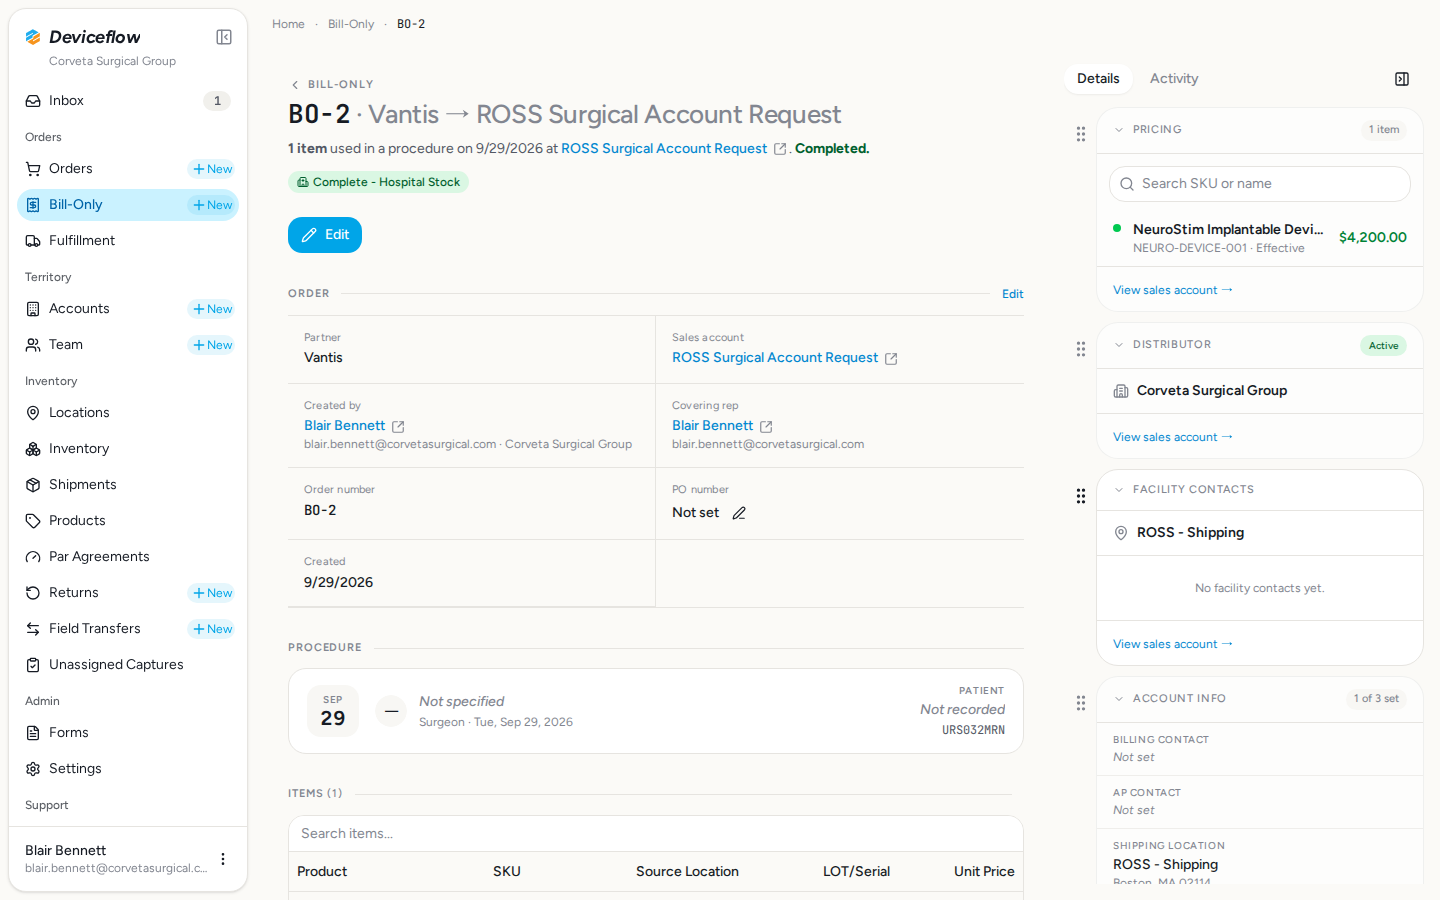The height and width of the screenshot is (900, 1440).
Task: Open user menu dots for Blair Bennett
Action: point(223,859)
